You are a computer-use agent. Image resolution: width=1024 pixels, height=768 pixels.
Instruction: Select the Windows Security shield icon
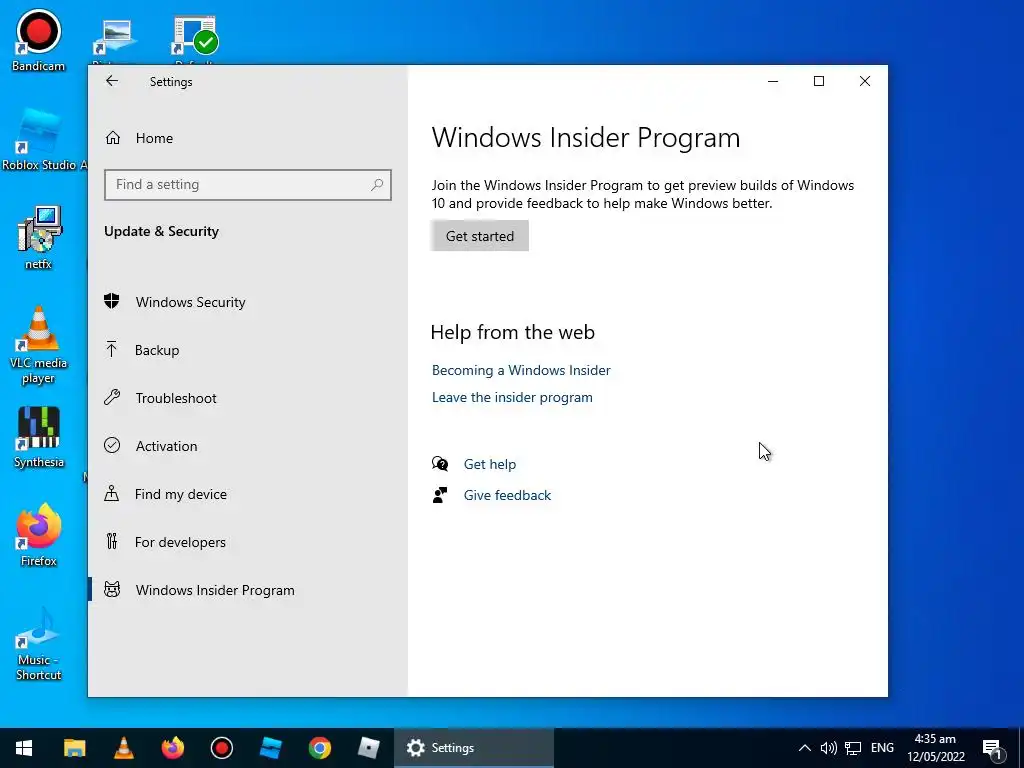[x=112, y=301]
